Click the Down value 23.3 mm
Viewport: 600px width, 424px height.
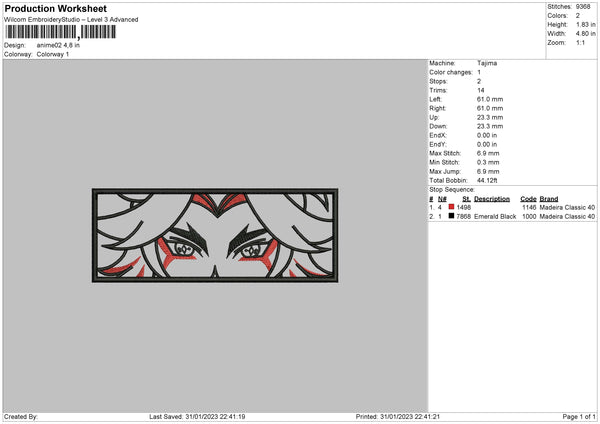[490, 126]
